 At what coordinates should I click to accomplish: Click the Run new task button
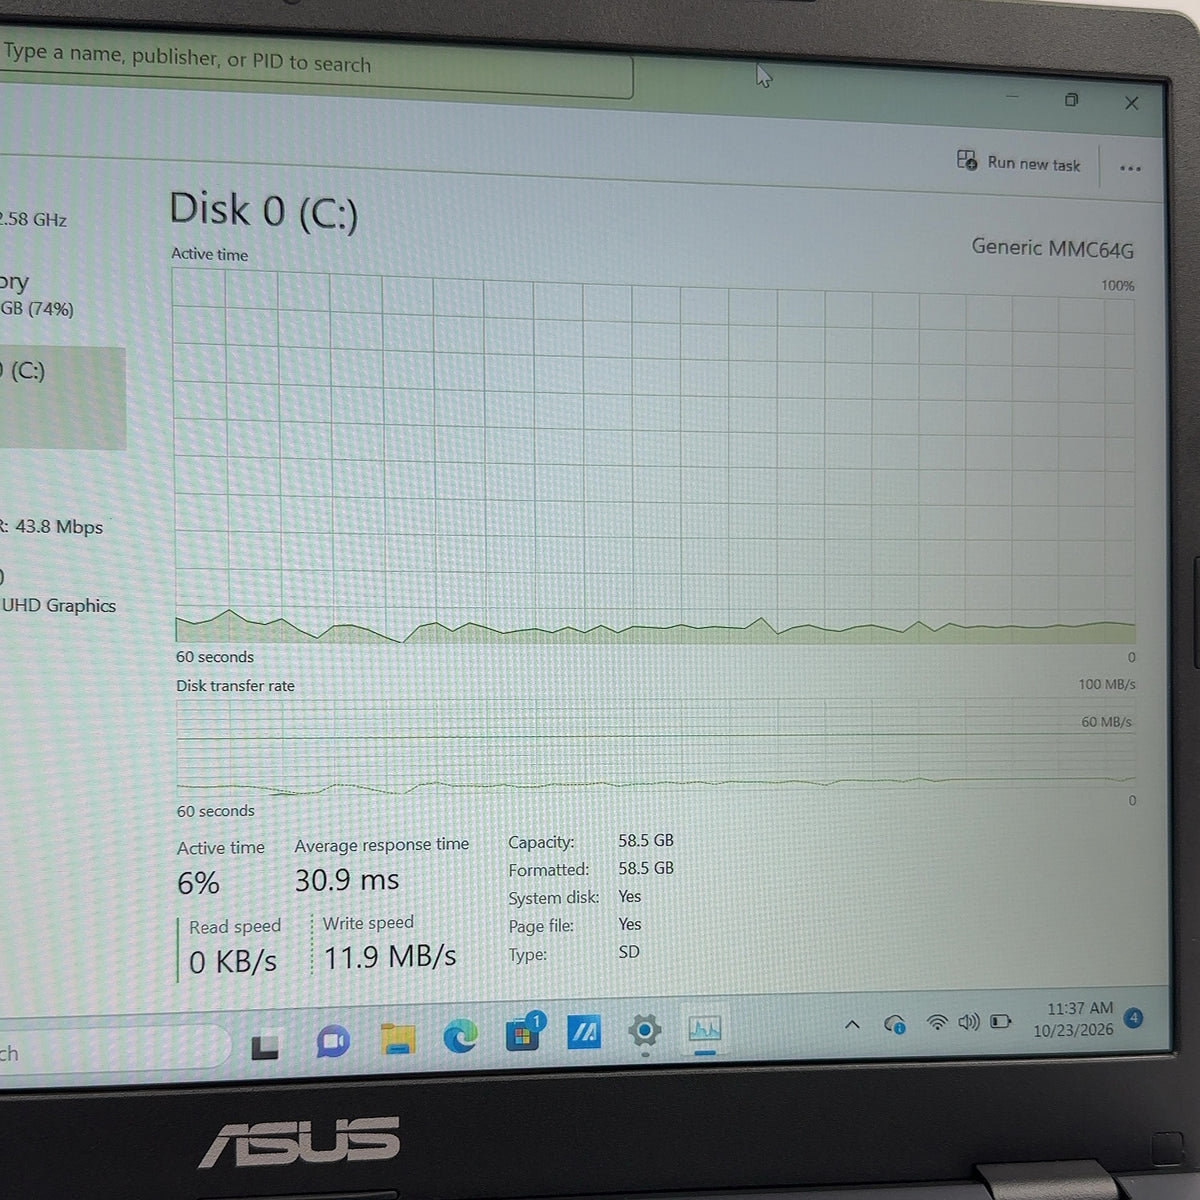click(x=1019, y=162)
